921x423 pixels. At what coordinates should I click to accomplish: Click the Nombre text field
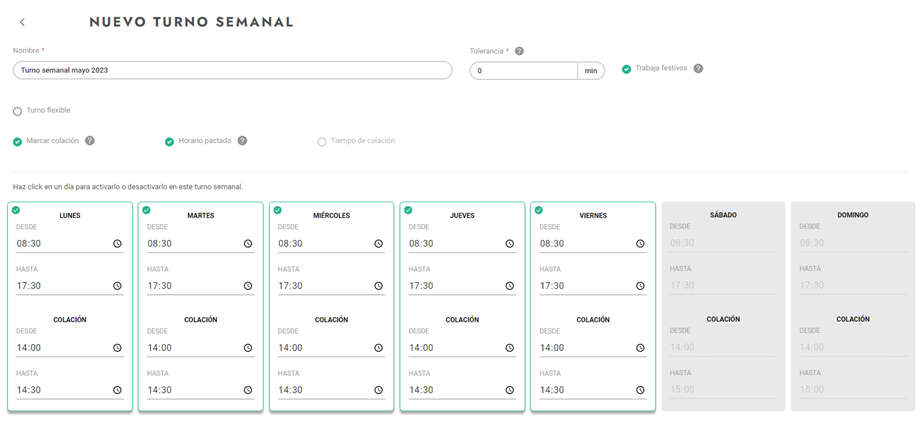tap(232, 71)
